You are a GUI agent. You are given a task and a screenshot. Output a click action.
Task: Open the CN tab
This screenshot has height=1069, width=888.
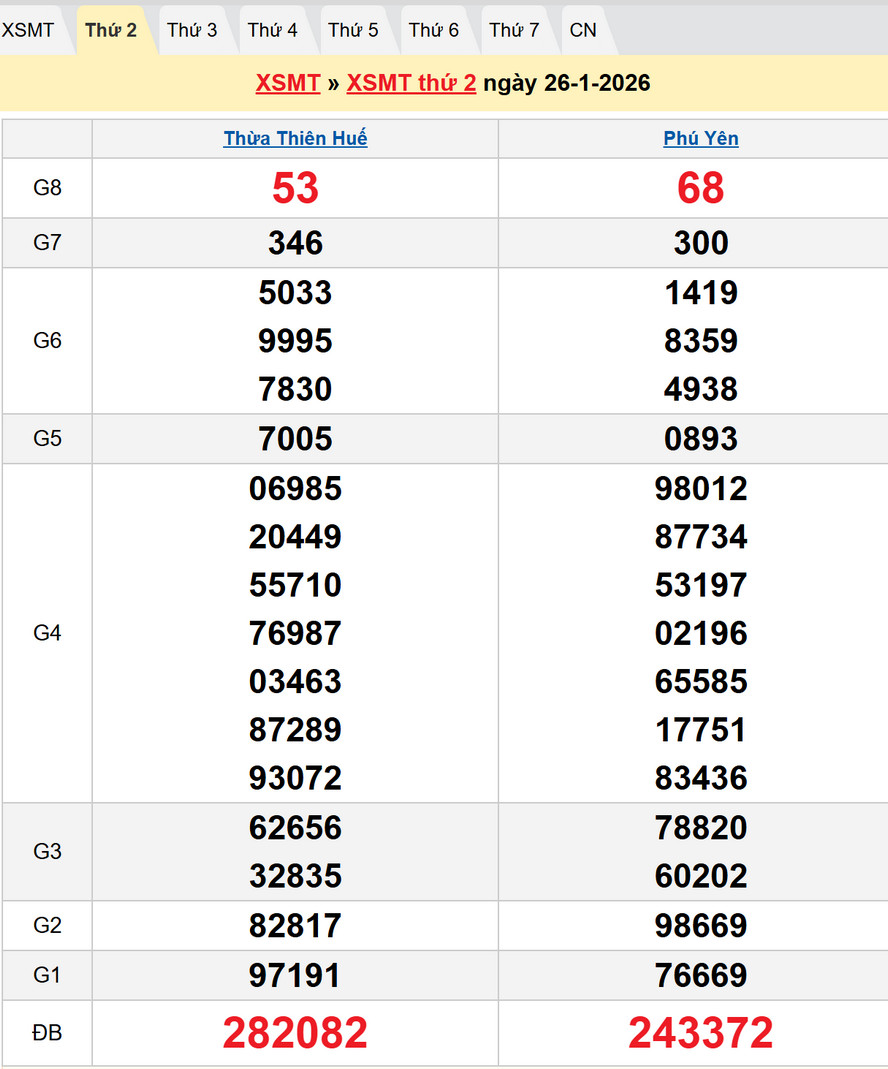(583, 30)
